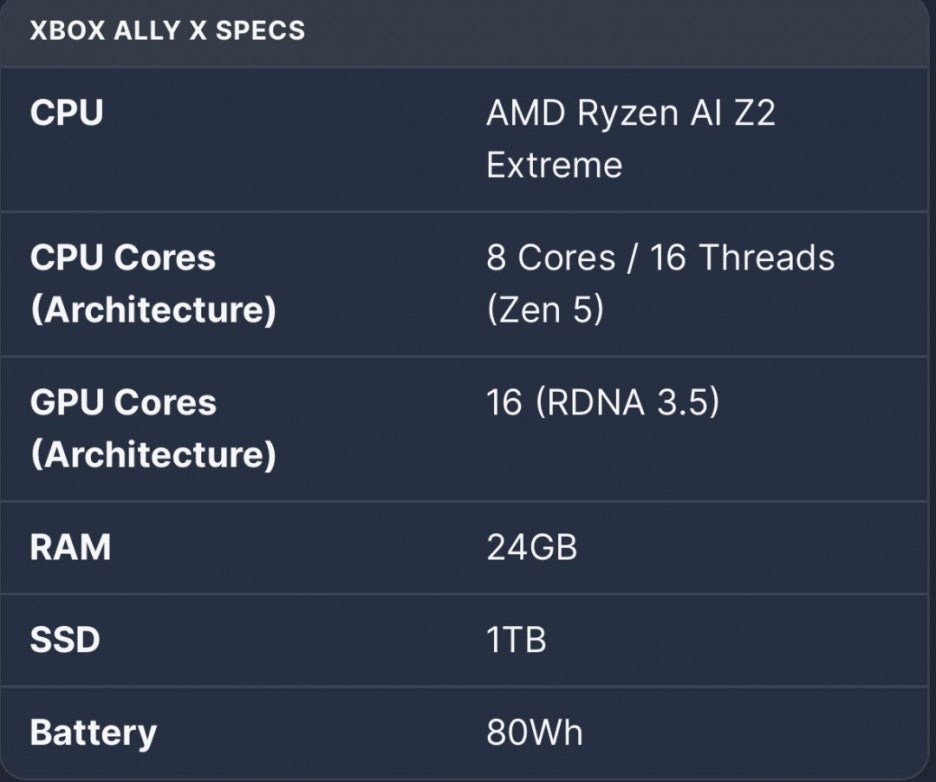The image size is (936, 782).
Task: Click the AMD Ryzen AI Z2 Extreme value
Action: [x=631, y=138]
